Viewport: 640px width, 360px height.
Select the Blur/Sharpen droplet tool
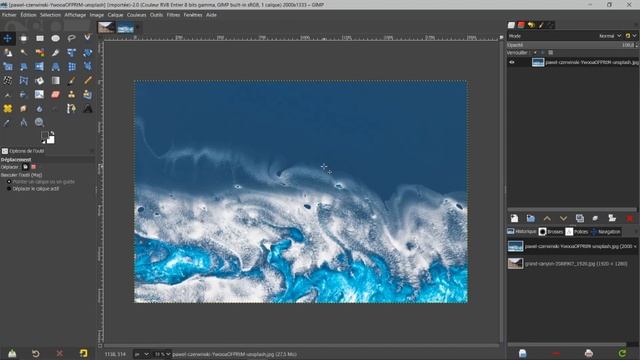click(x=40, y=109)
